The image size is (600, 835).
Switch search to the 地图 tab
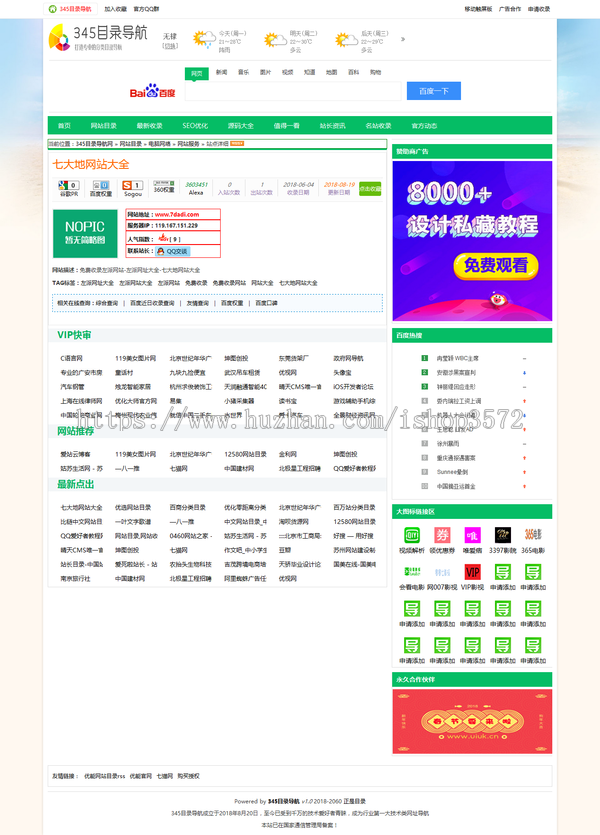331,72
